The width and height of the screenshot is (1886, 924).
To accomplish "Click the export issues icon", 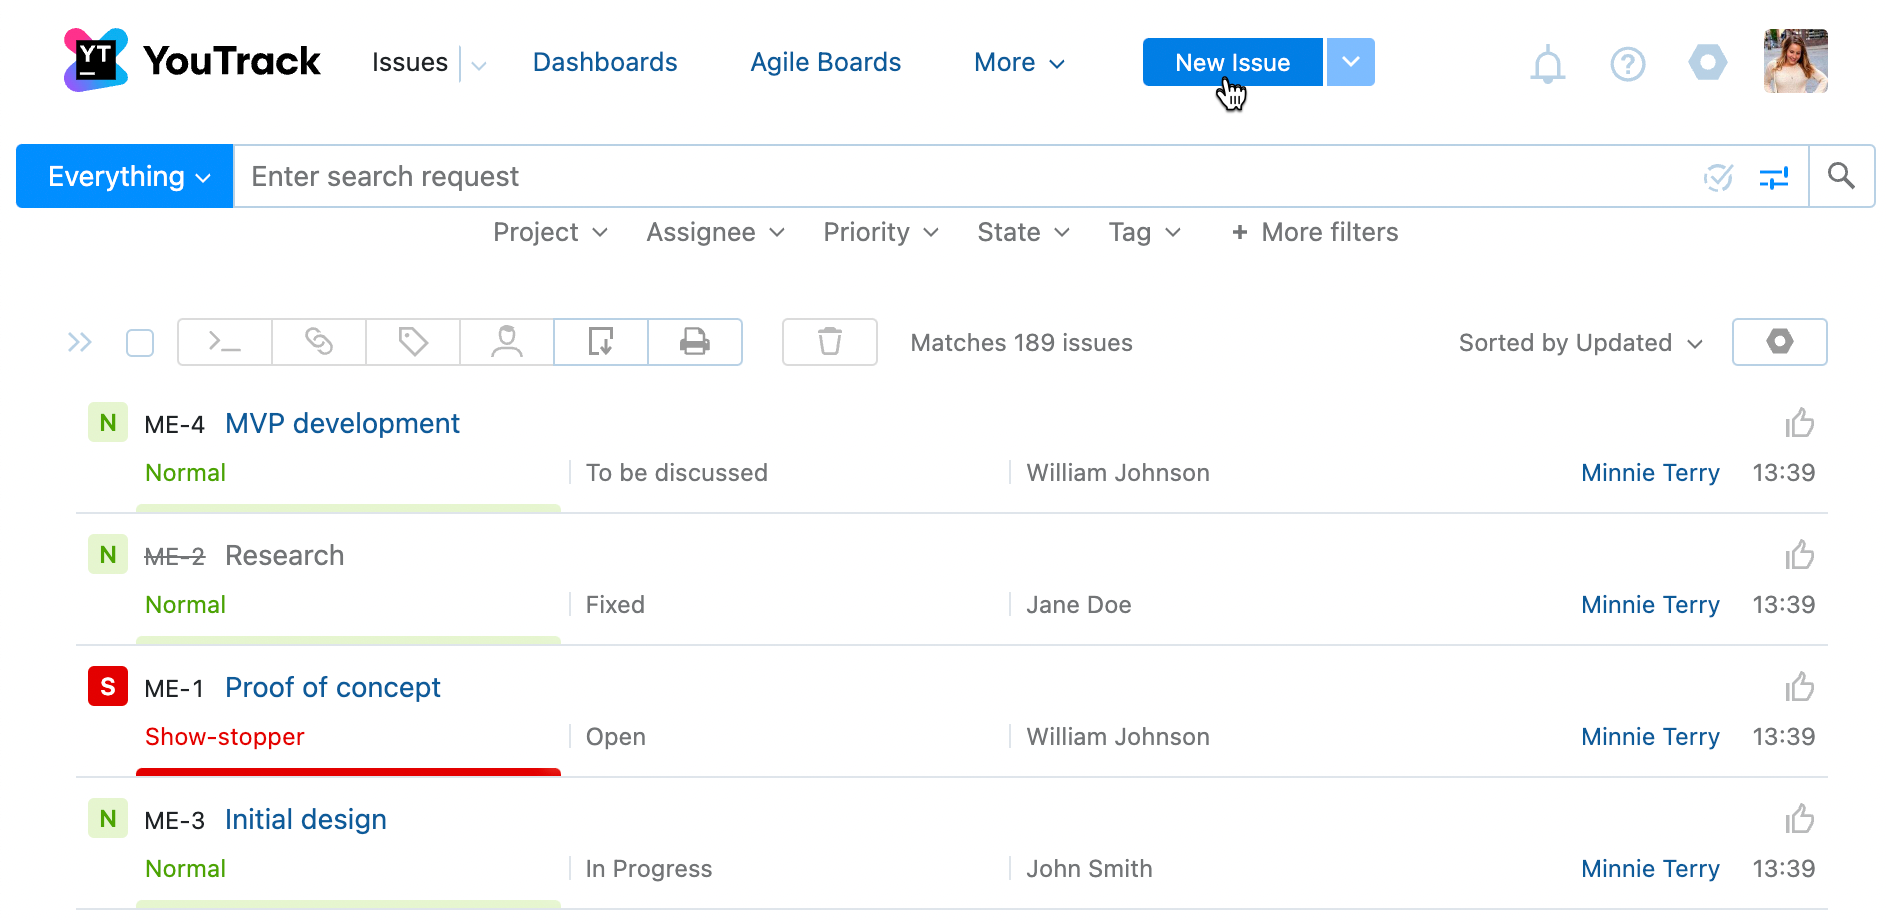I will (x=600, y=342).
